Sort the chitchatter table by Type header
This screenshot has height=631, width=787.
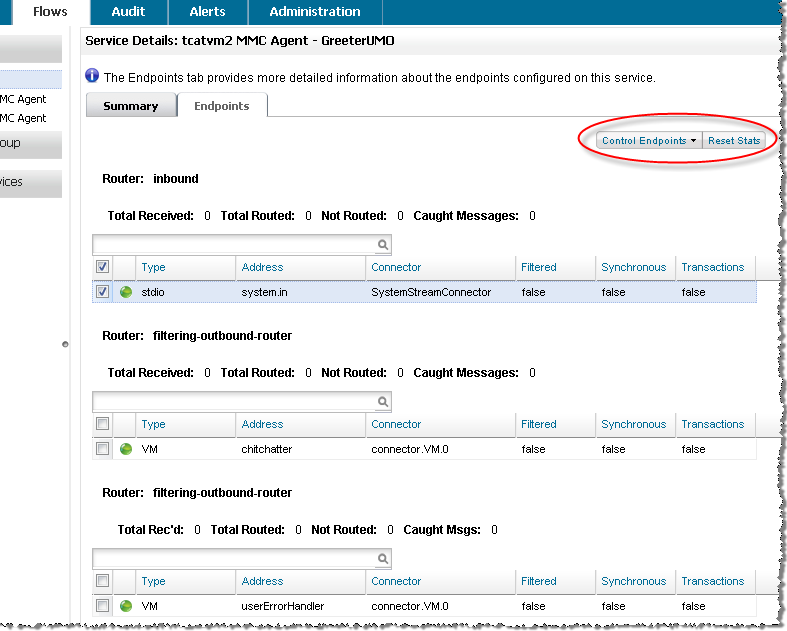(x=154, y=424)
